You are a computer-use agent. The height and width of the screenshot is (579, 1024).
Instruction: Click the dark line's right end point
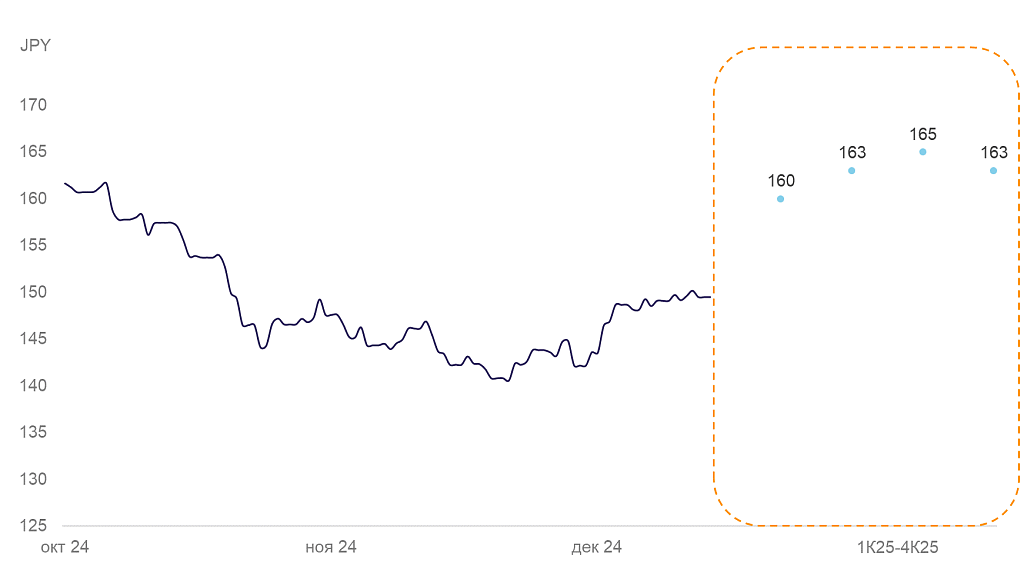[710, 297]
